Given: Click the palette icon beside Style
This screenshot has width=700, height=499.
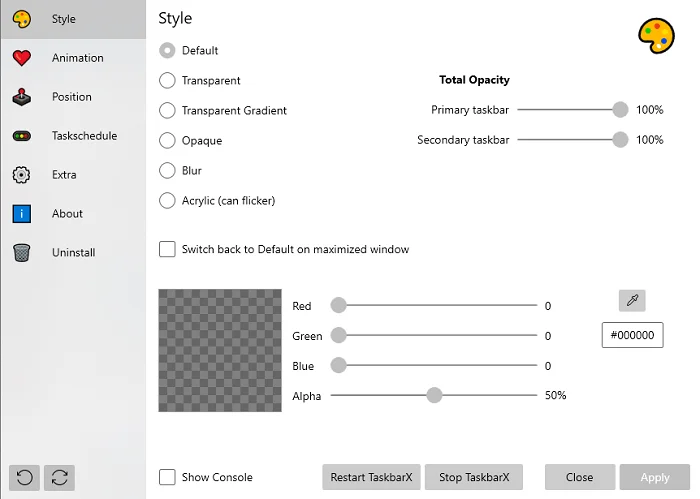Looking at the screenshot, I should point(22,19).
